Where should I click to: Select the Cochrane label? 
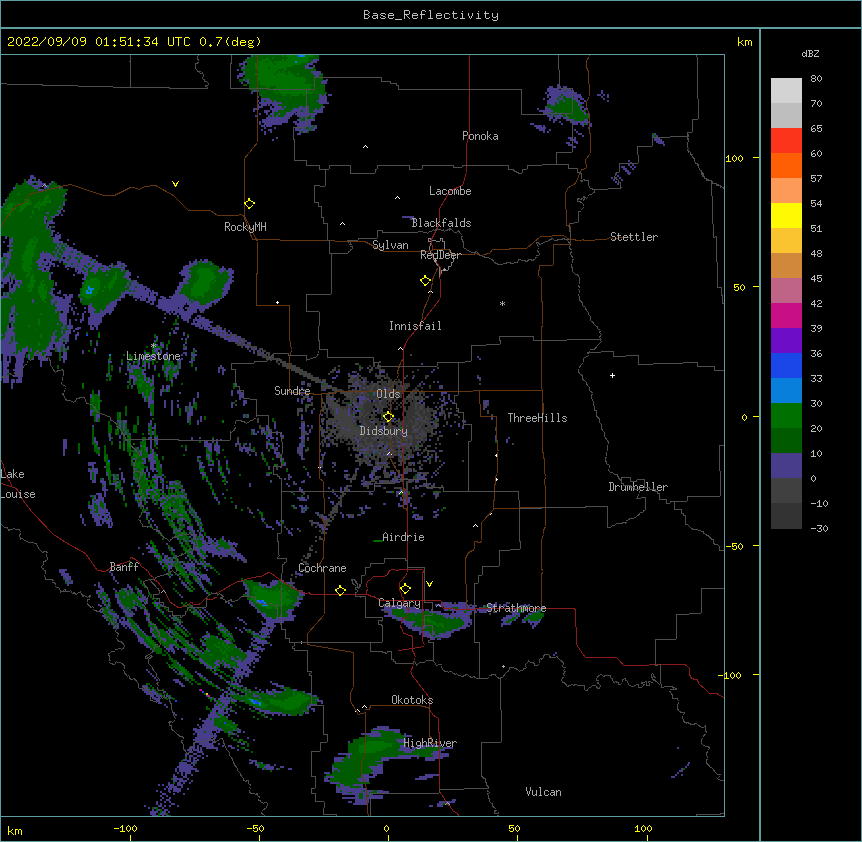(x=322, y=568)
